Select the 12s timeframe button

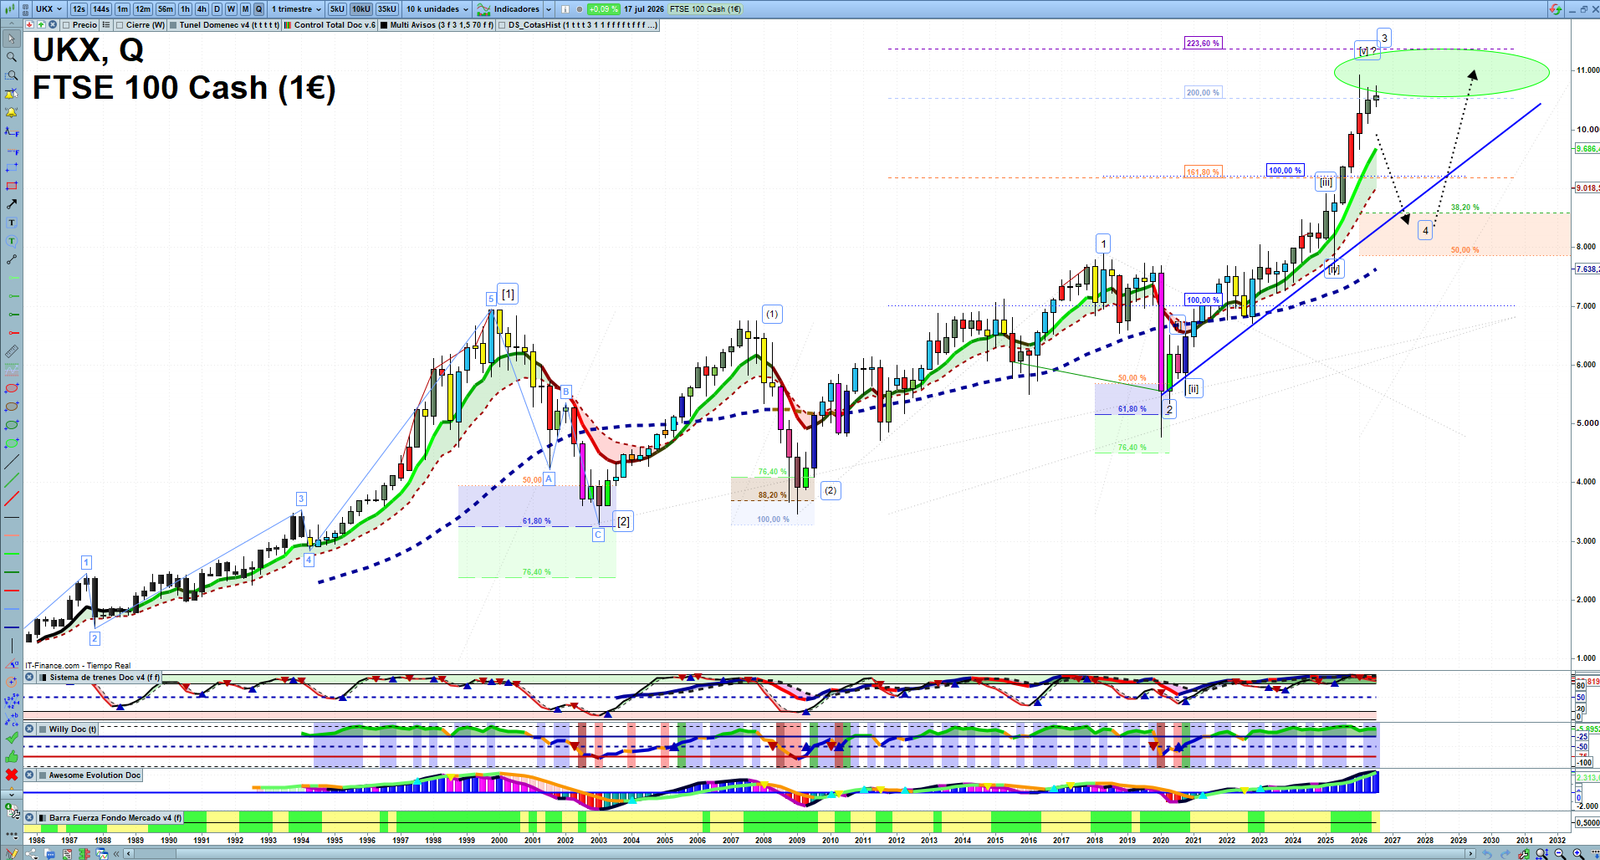[x=78, y=9]
